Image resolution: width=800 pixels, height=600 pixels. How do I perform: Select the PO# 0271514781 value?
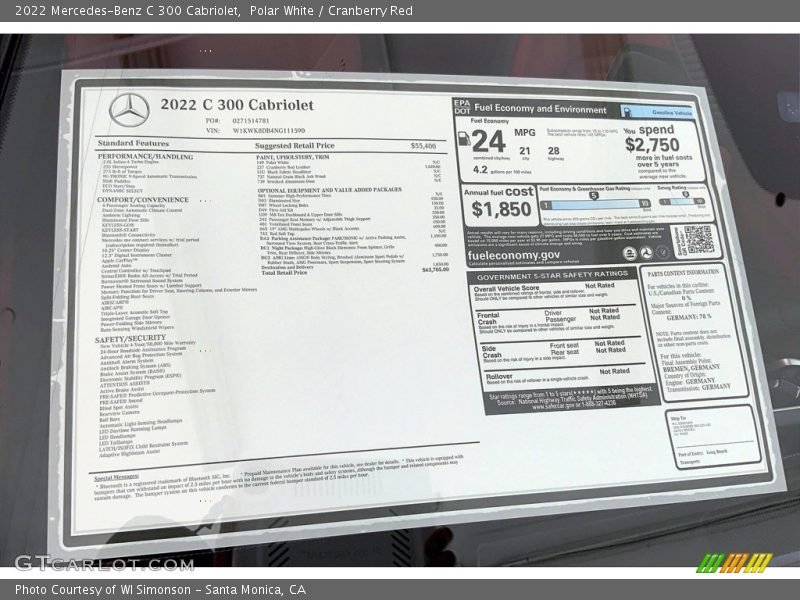click(251, 121)
